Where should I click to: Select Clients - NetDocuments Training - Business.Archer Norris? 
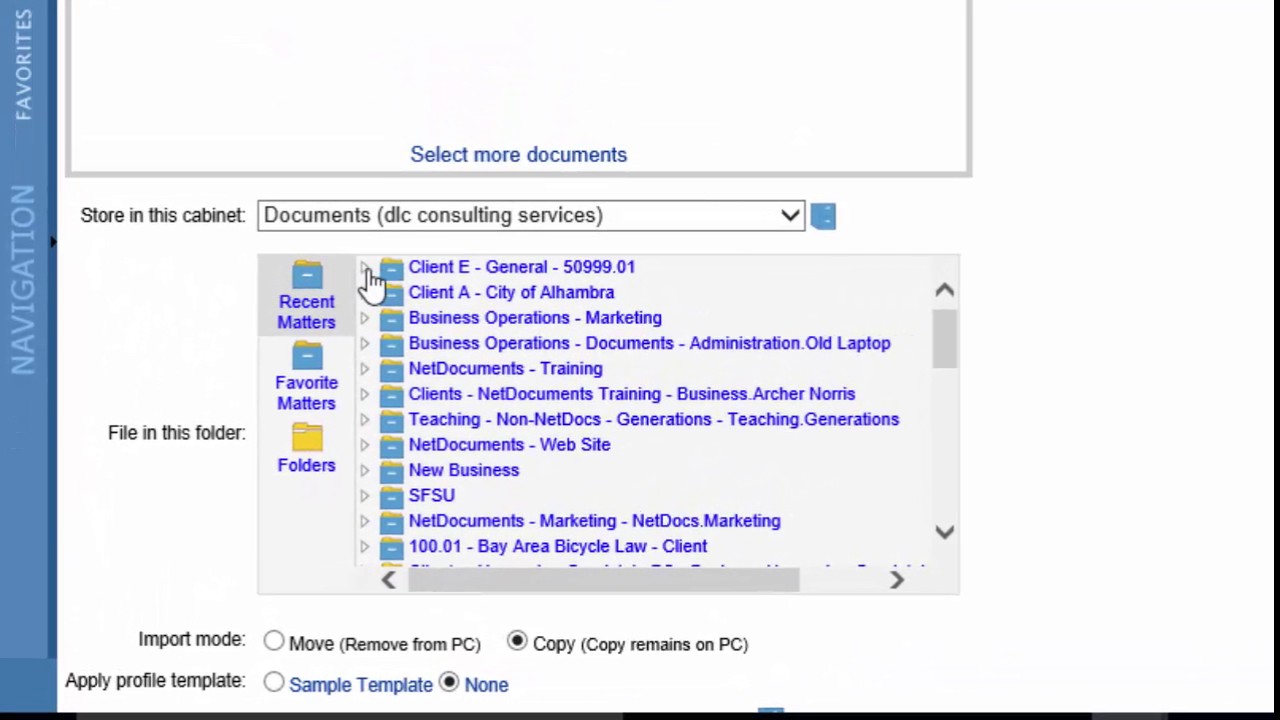(631, 394)
